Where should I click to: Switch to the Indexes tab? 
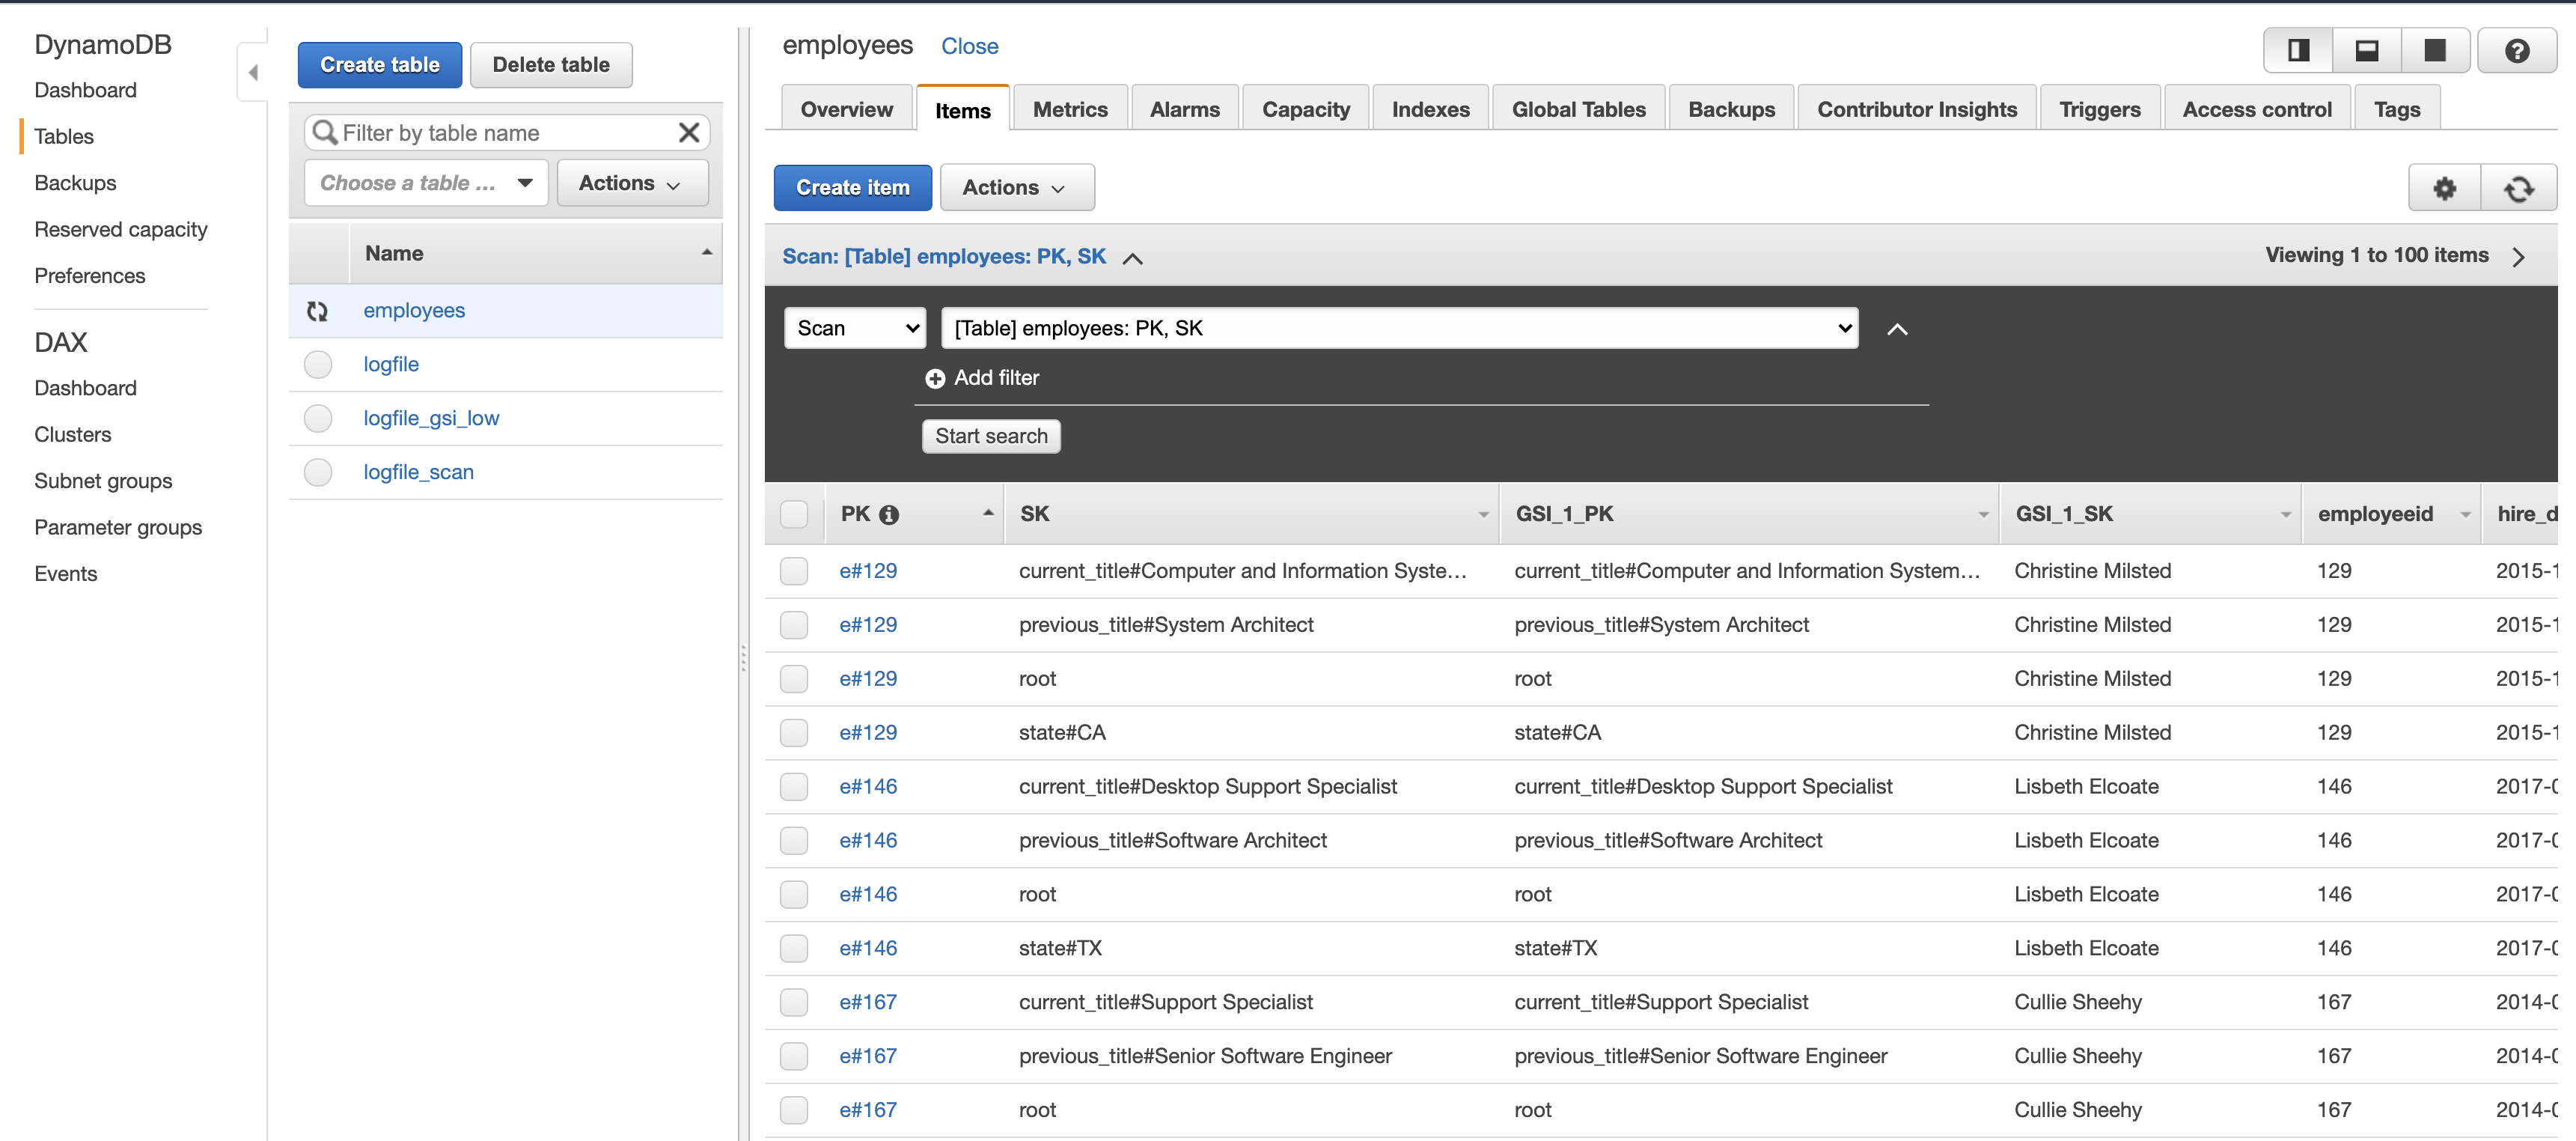(1430, 110)
